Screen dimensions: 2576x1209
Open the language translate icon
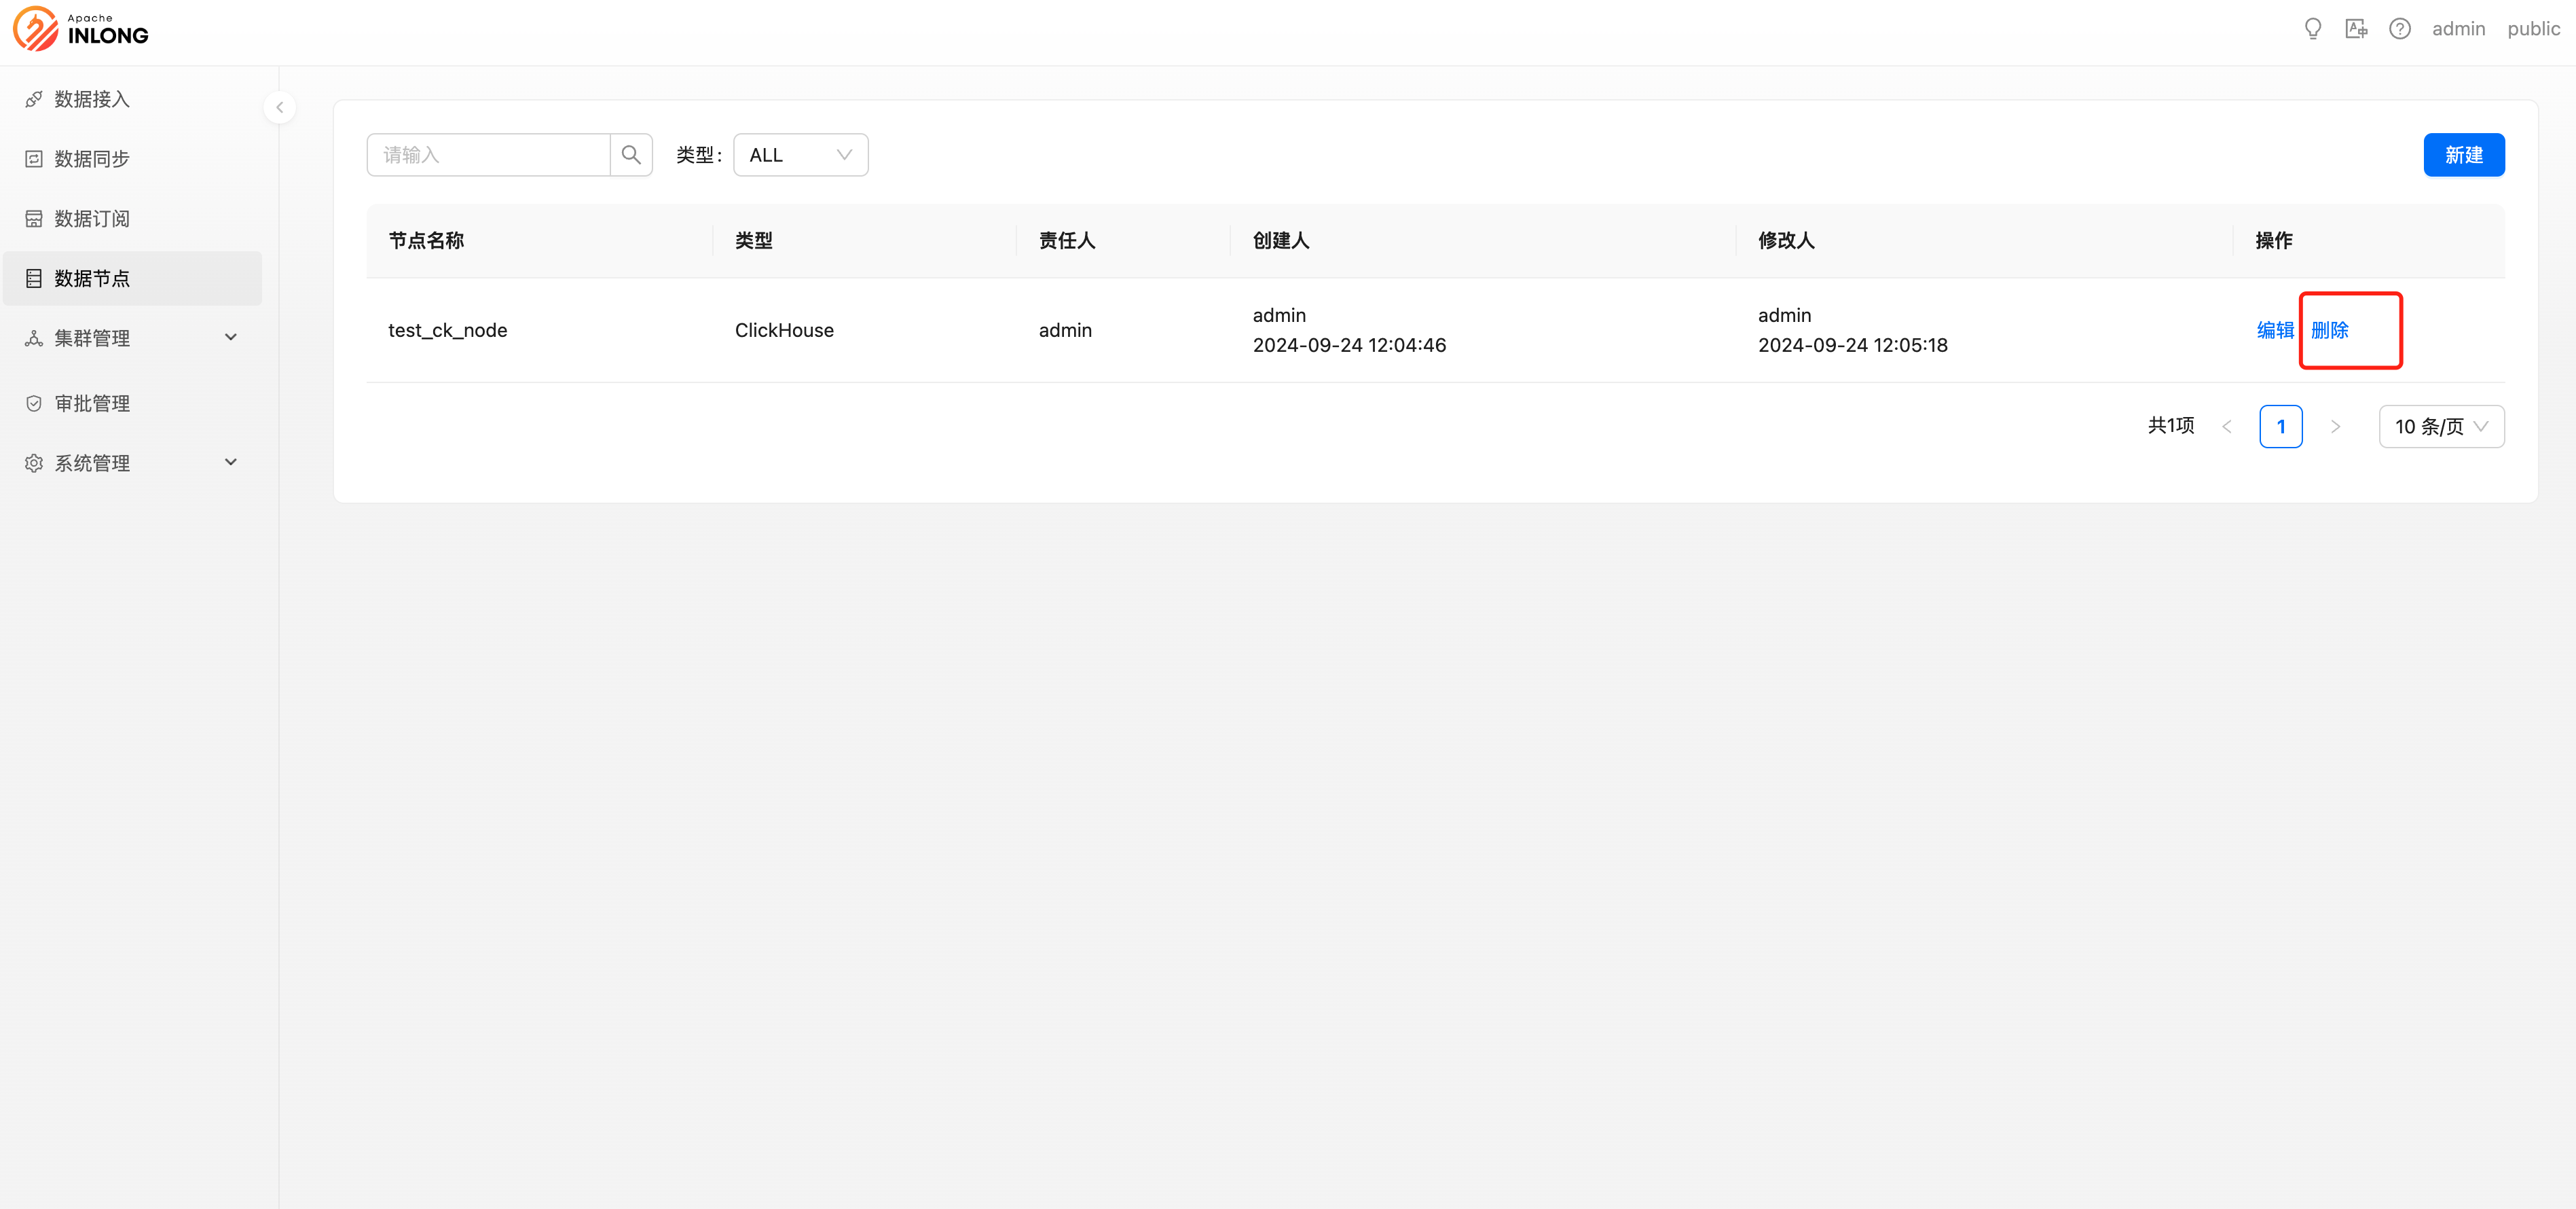(x=2357, y=28)
